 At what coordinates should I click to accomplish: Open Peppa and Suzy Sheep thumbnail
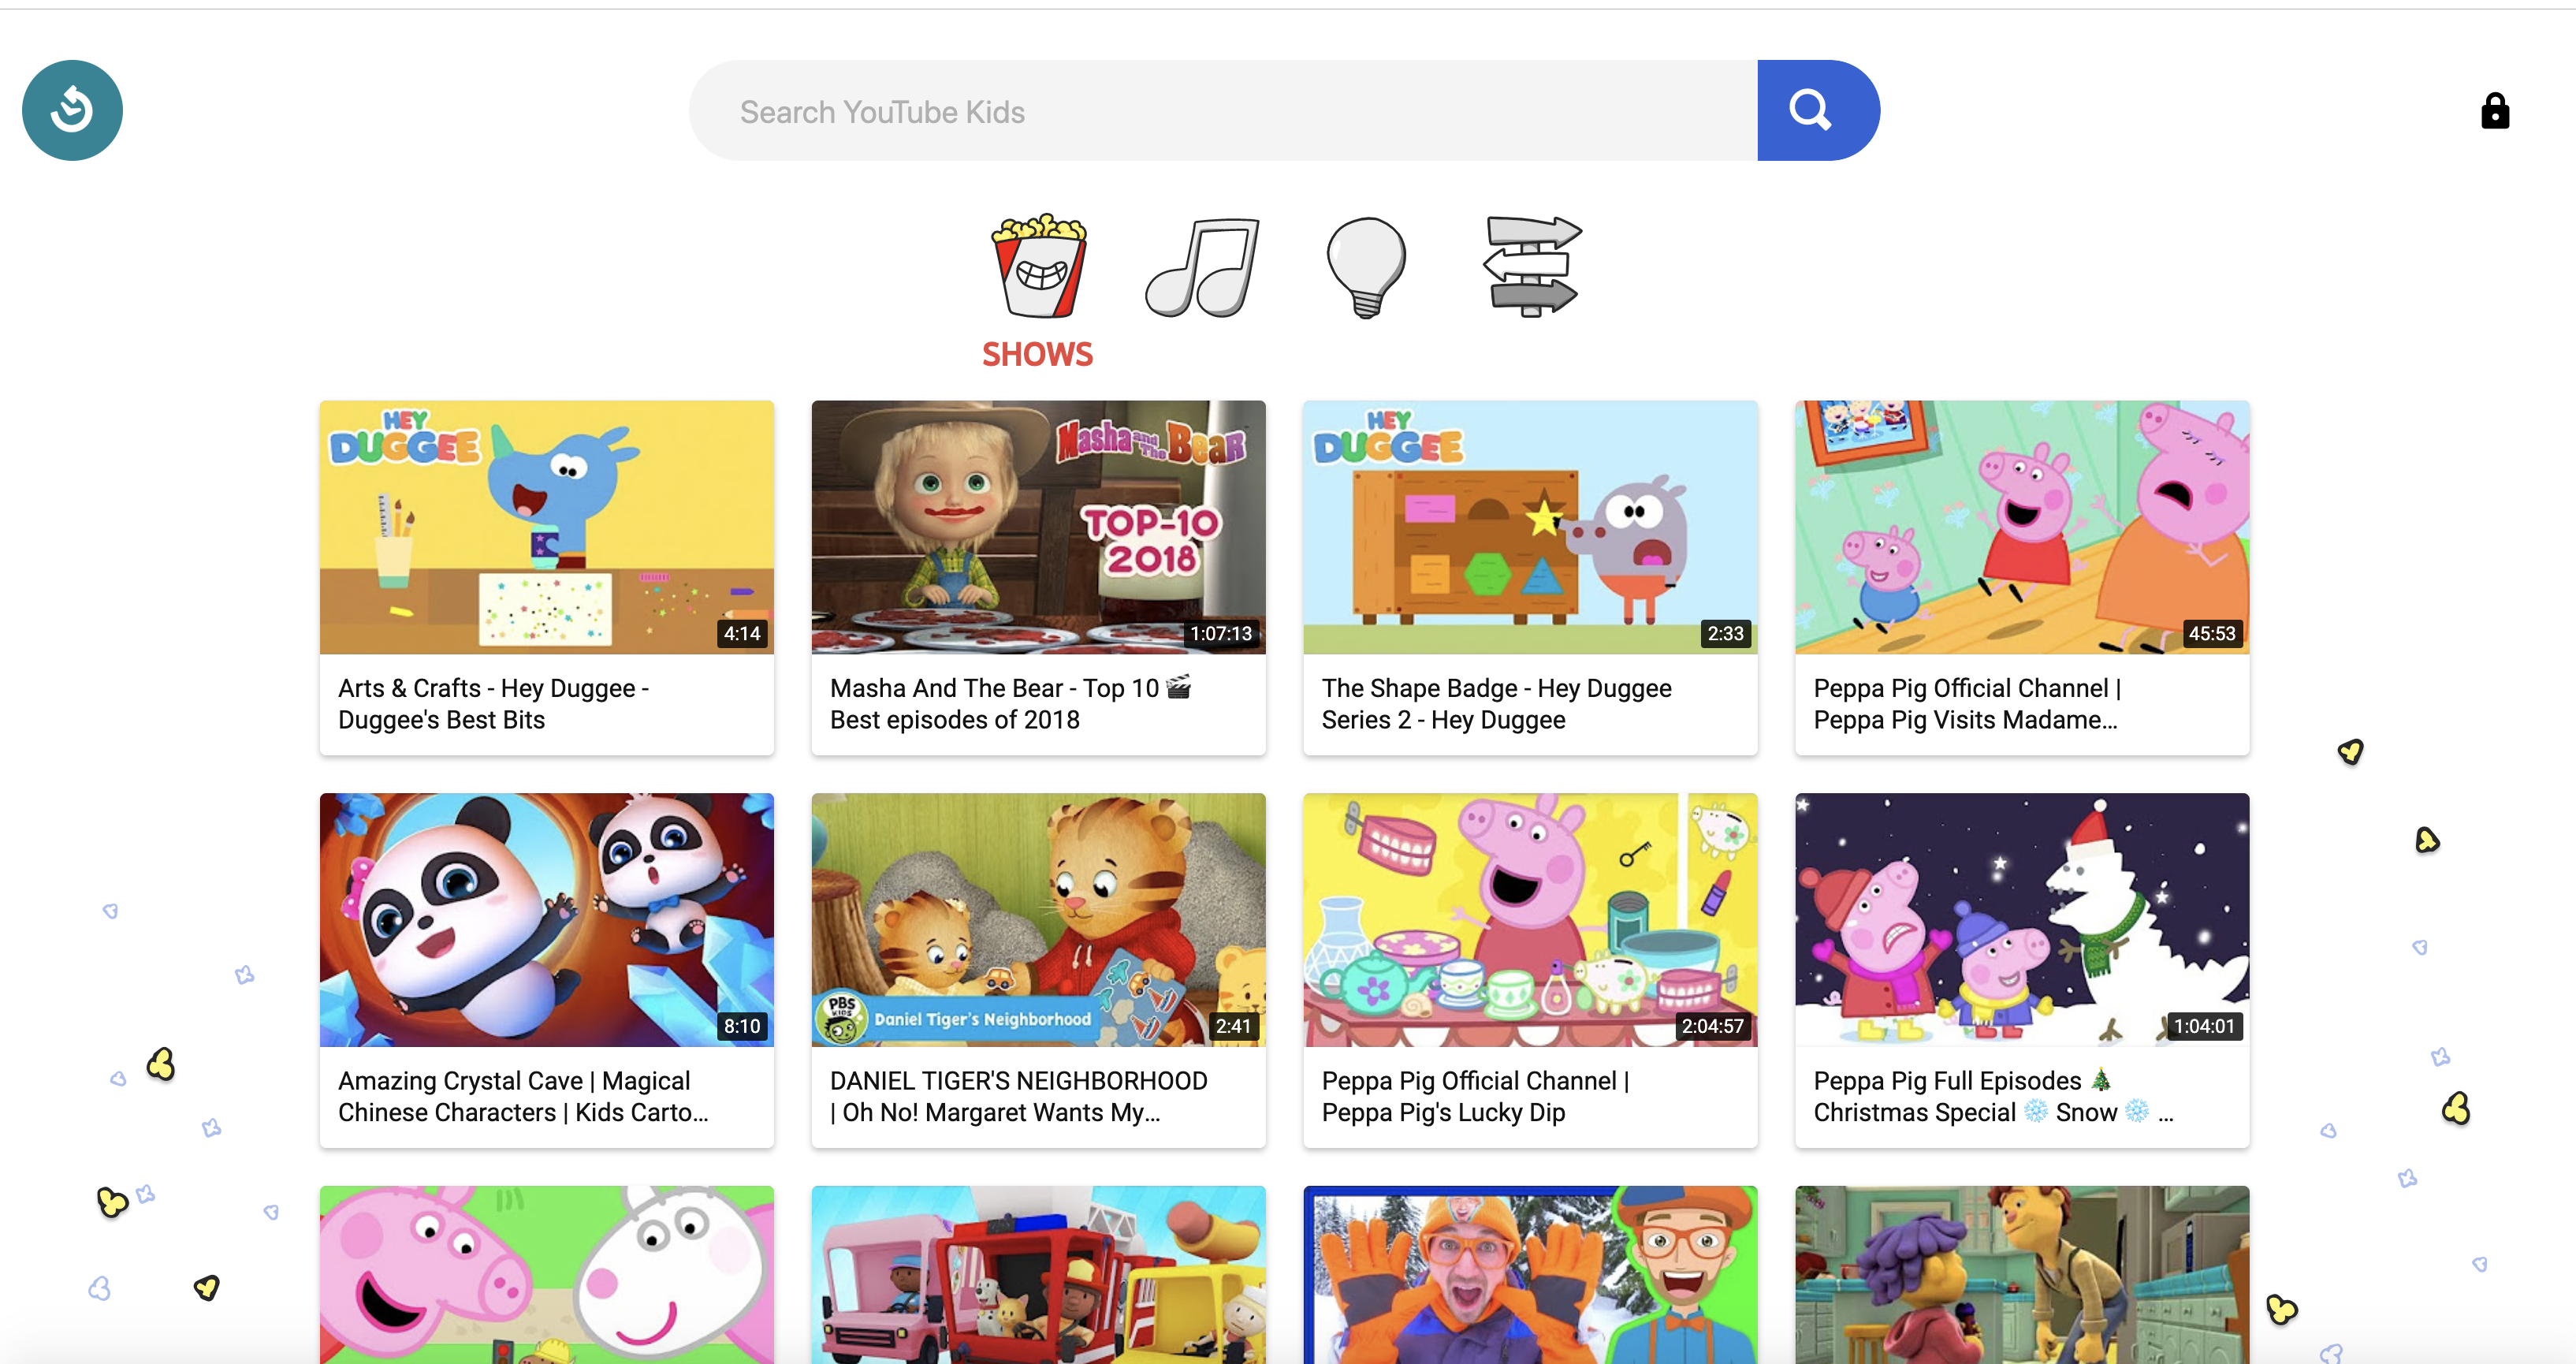tap(547, 1275)
